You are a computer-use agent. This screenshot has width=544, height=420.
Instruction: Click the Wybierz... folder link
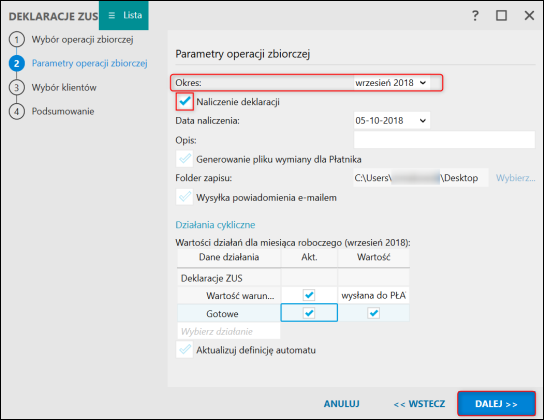coord(516,178)
